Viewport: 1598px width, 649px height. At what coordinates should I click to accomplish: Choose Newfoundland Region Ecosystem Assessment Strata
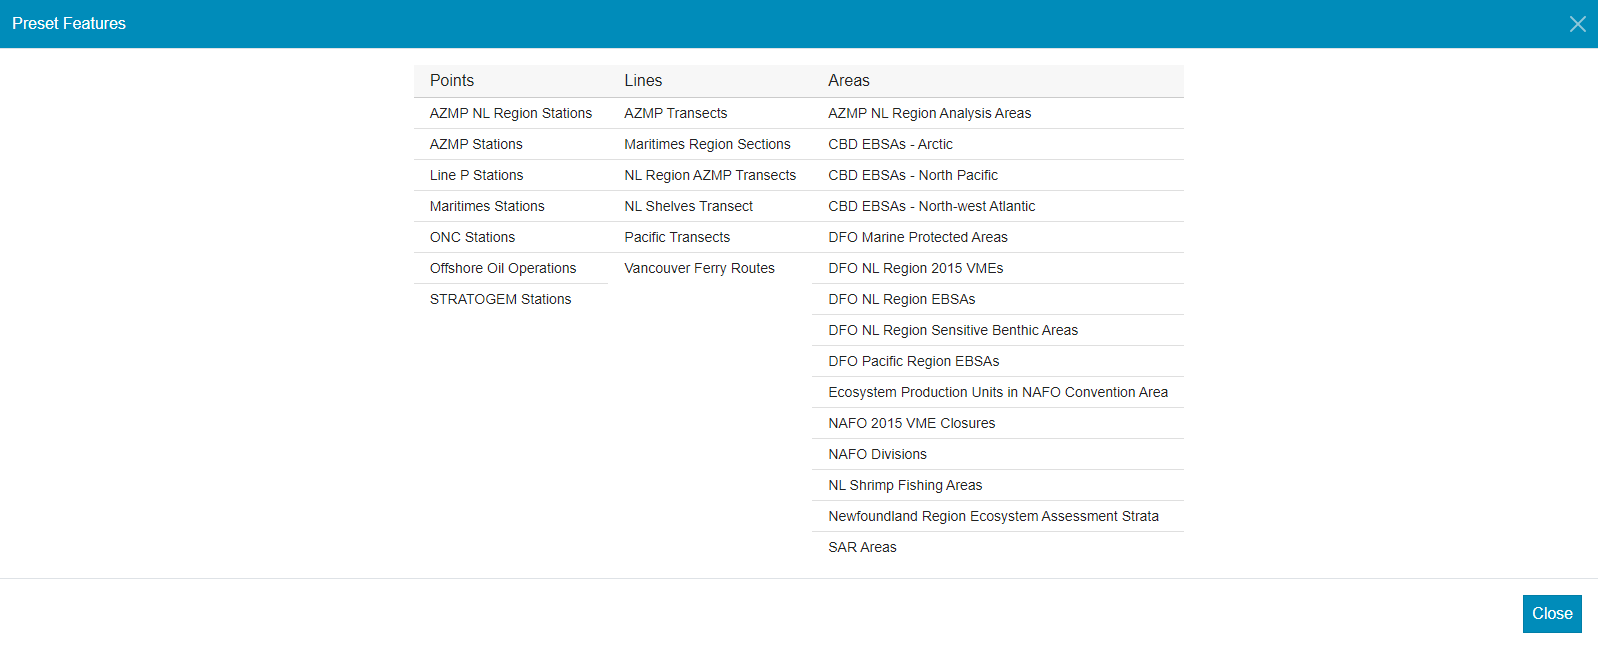[x=998, y=516]
